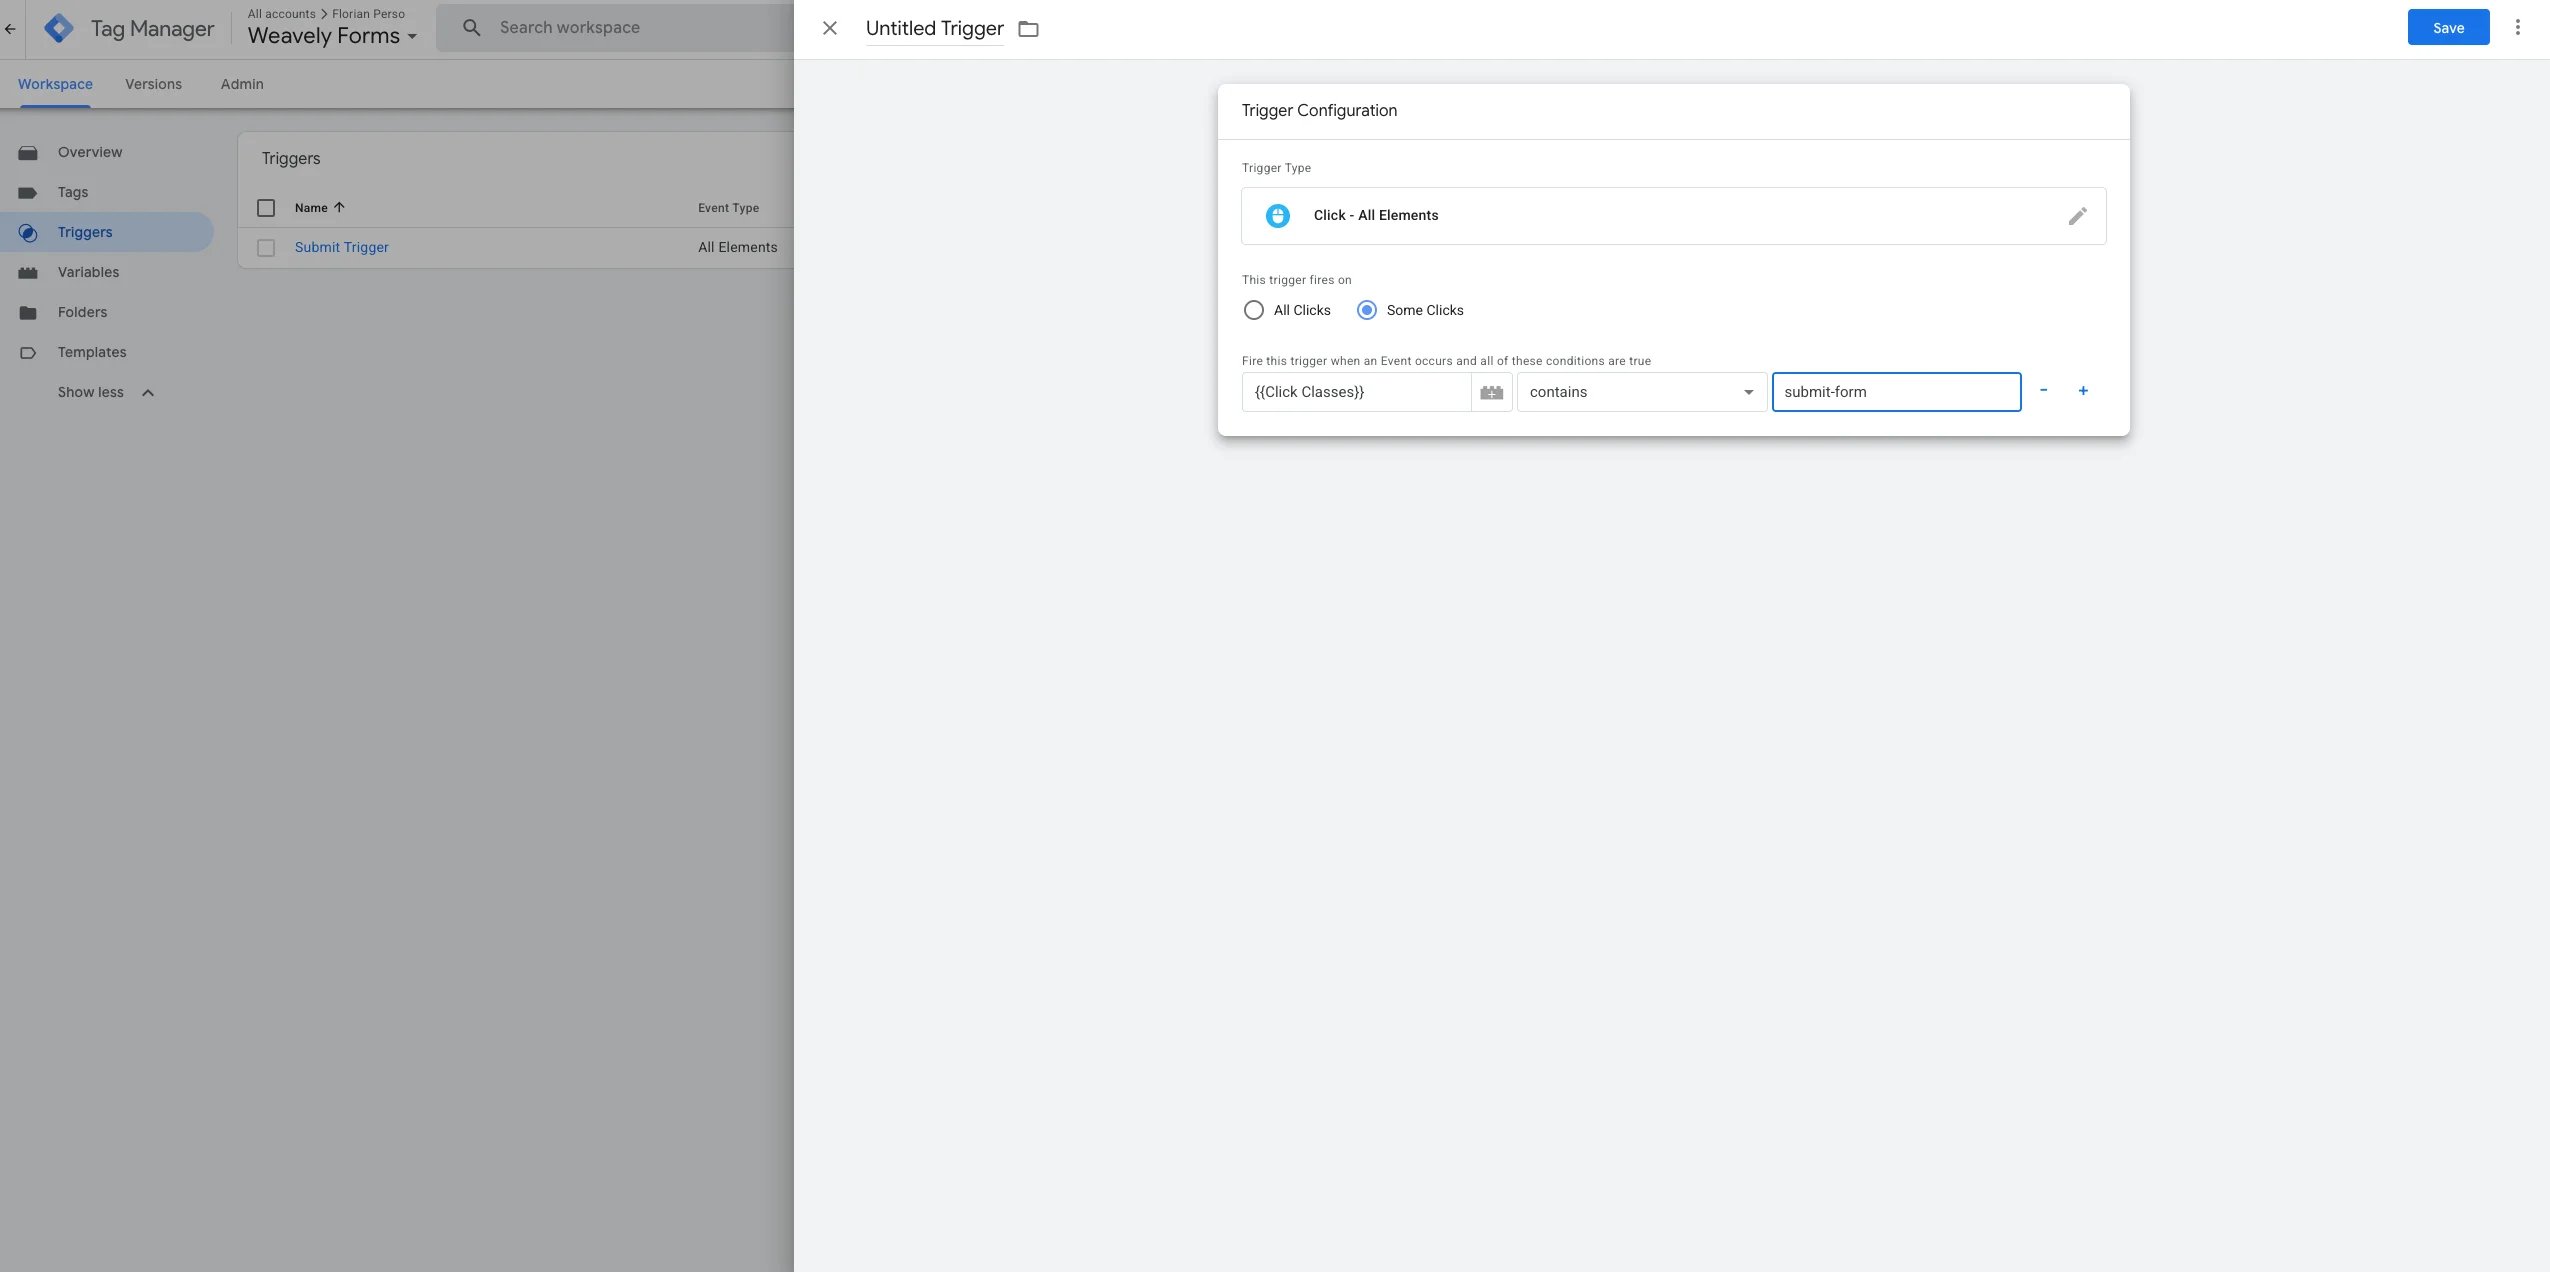Click the blue Save button

coord(2448,28)
